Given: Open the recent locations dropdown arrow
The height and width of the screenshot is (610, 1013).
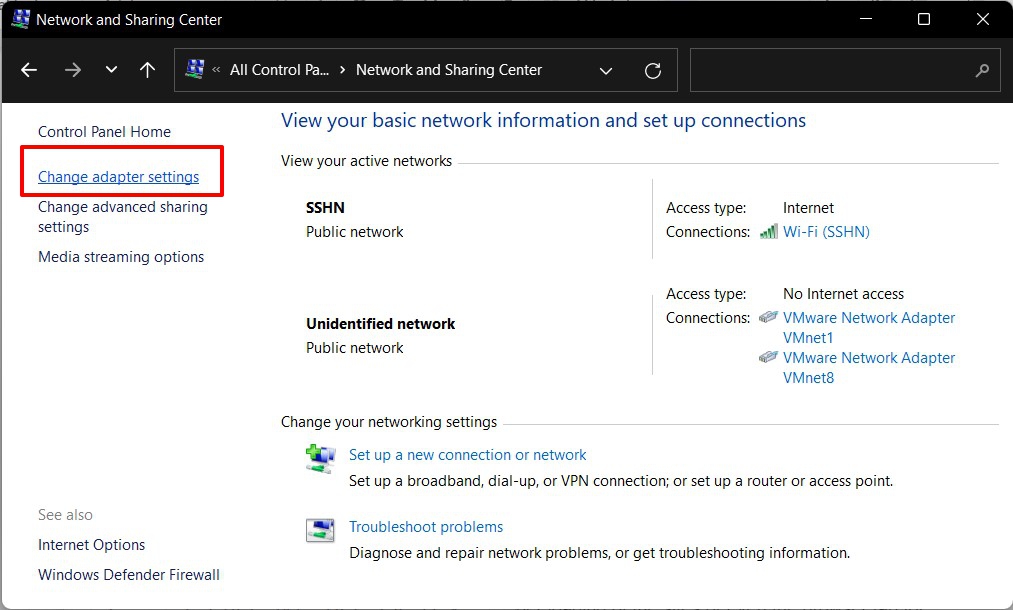Looking at the screenshot, I should tap(111, 70).
